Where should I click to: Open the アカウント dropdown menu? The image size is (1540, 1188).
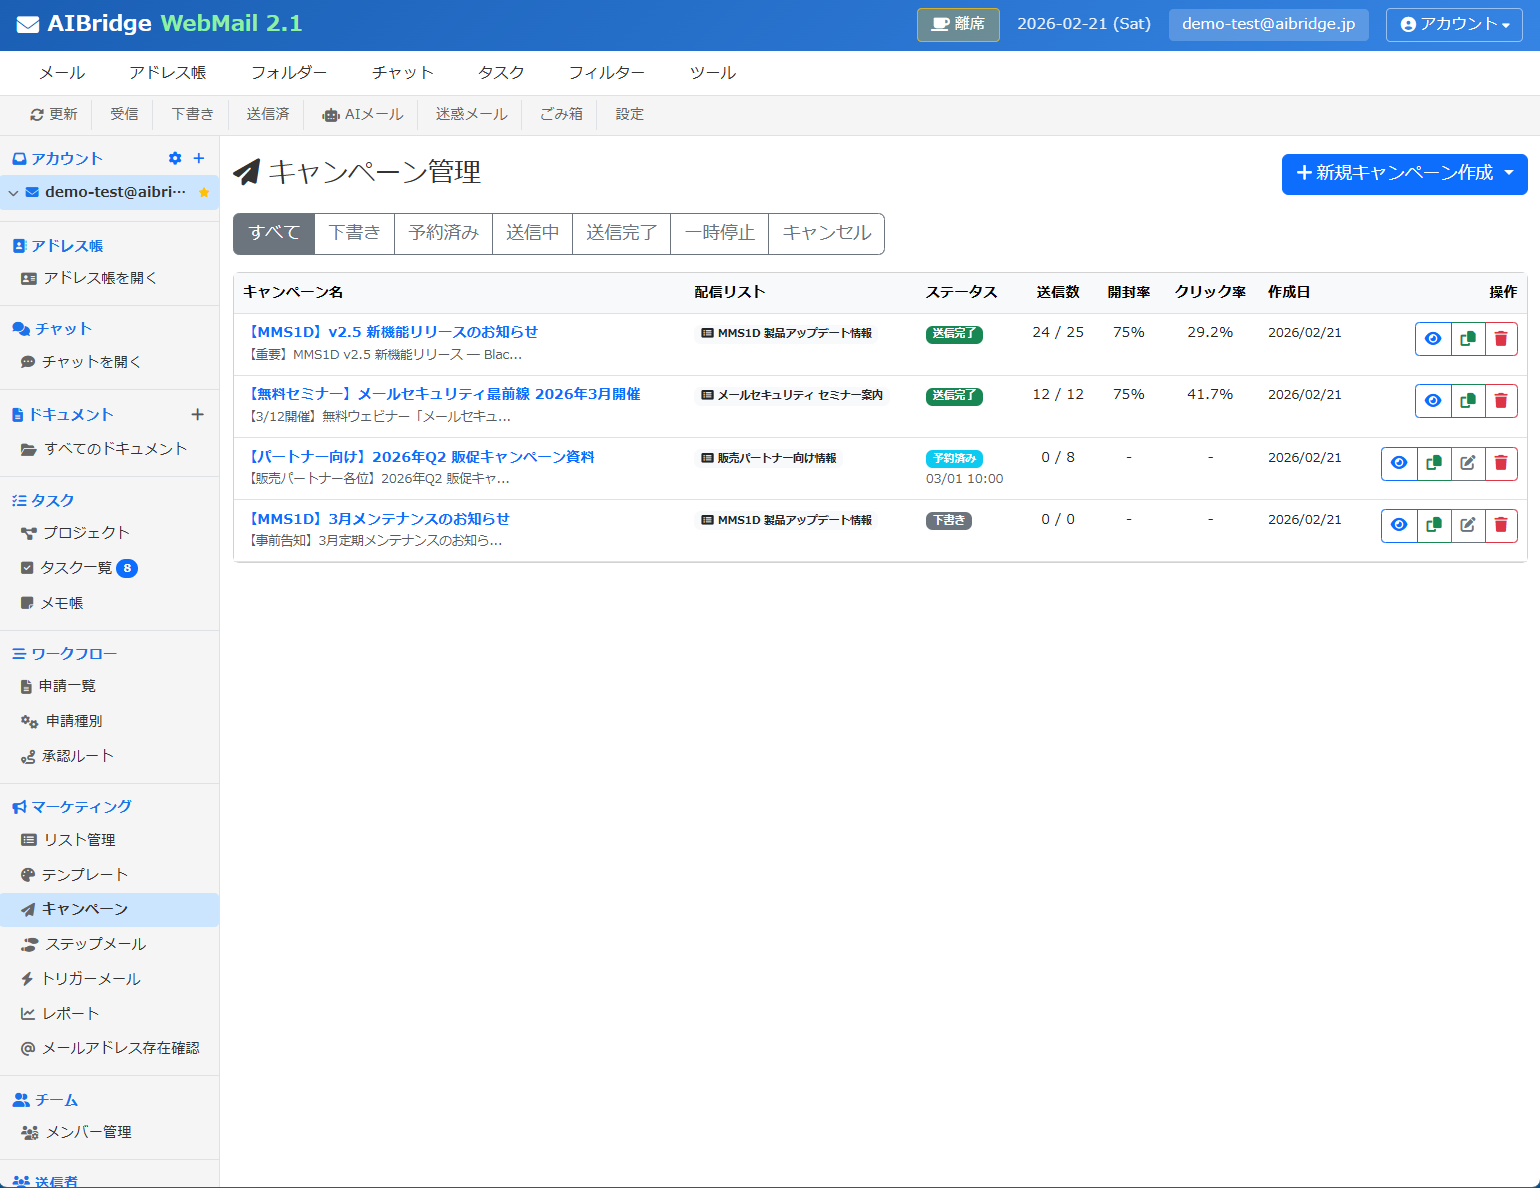[1453, 25]
